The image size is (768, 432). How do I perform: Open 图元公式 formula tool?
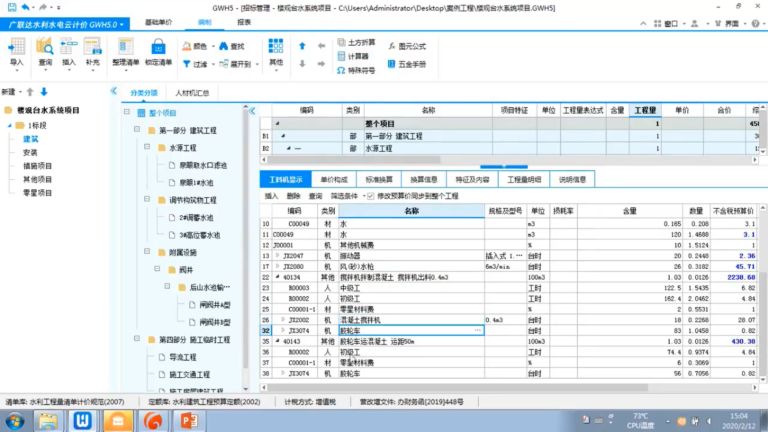click(407, 46)
